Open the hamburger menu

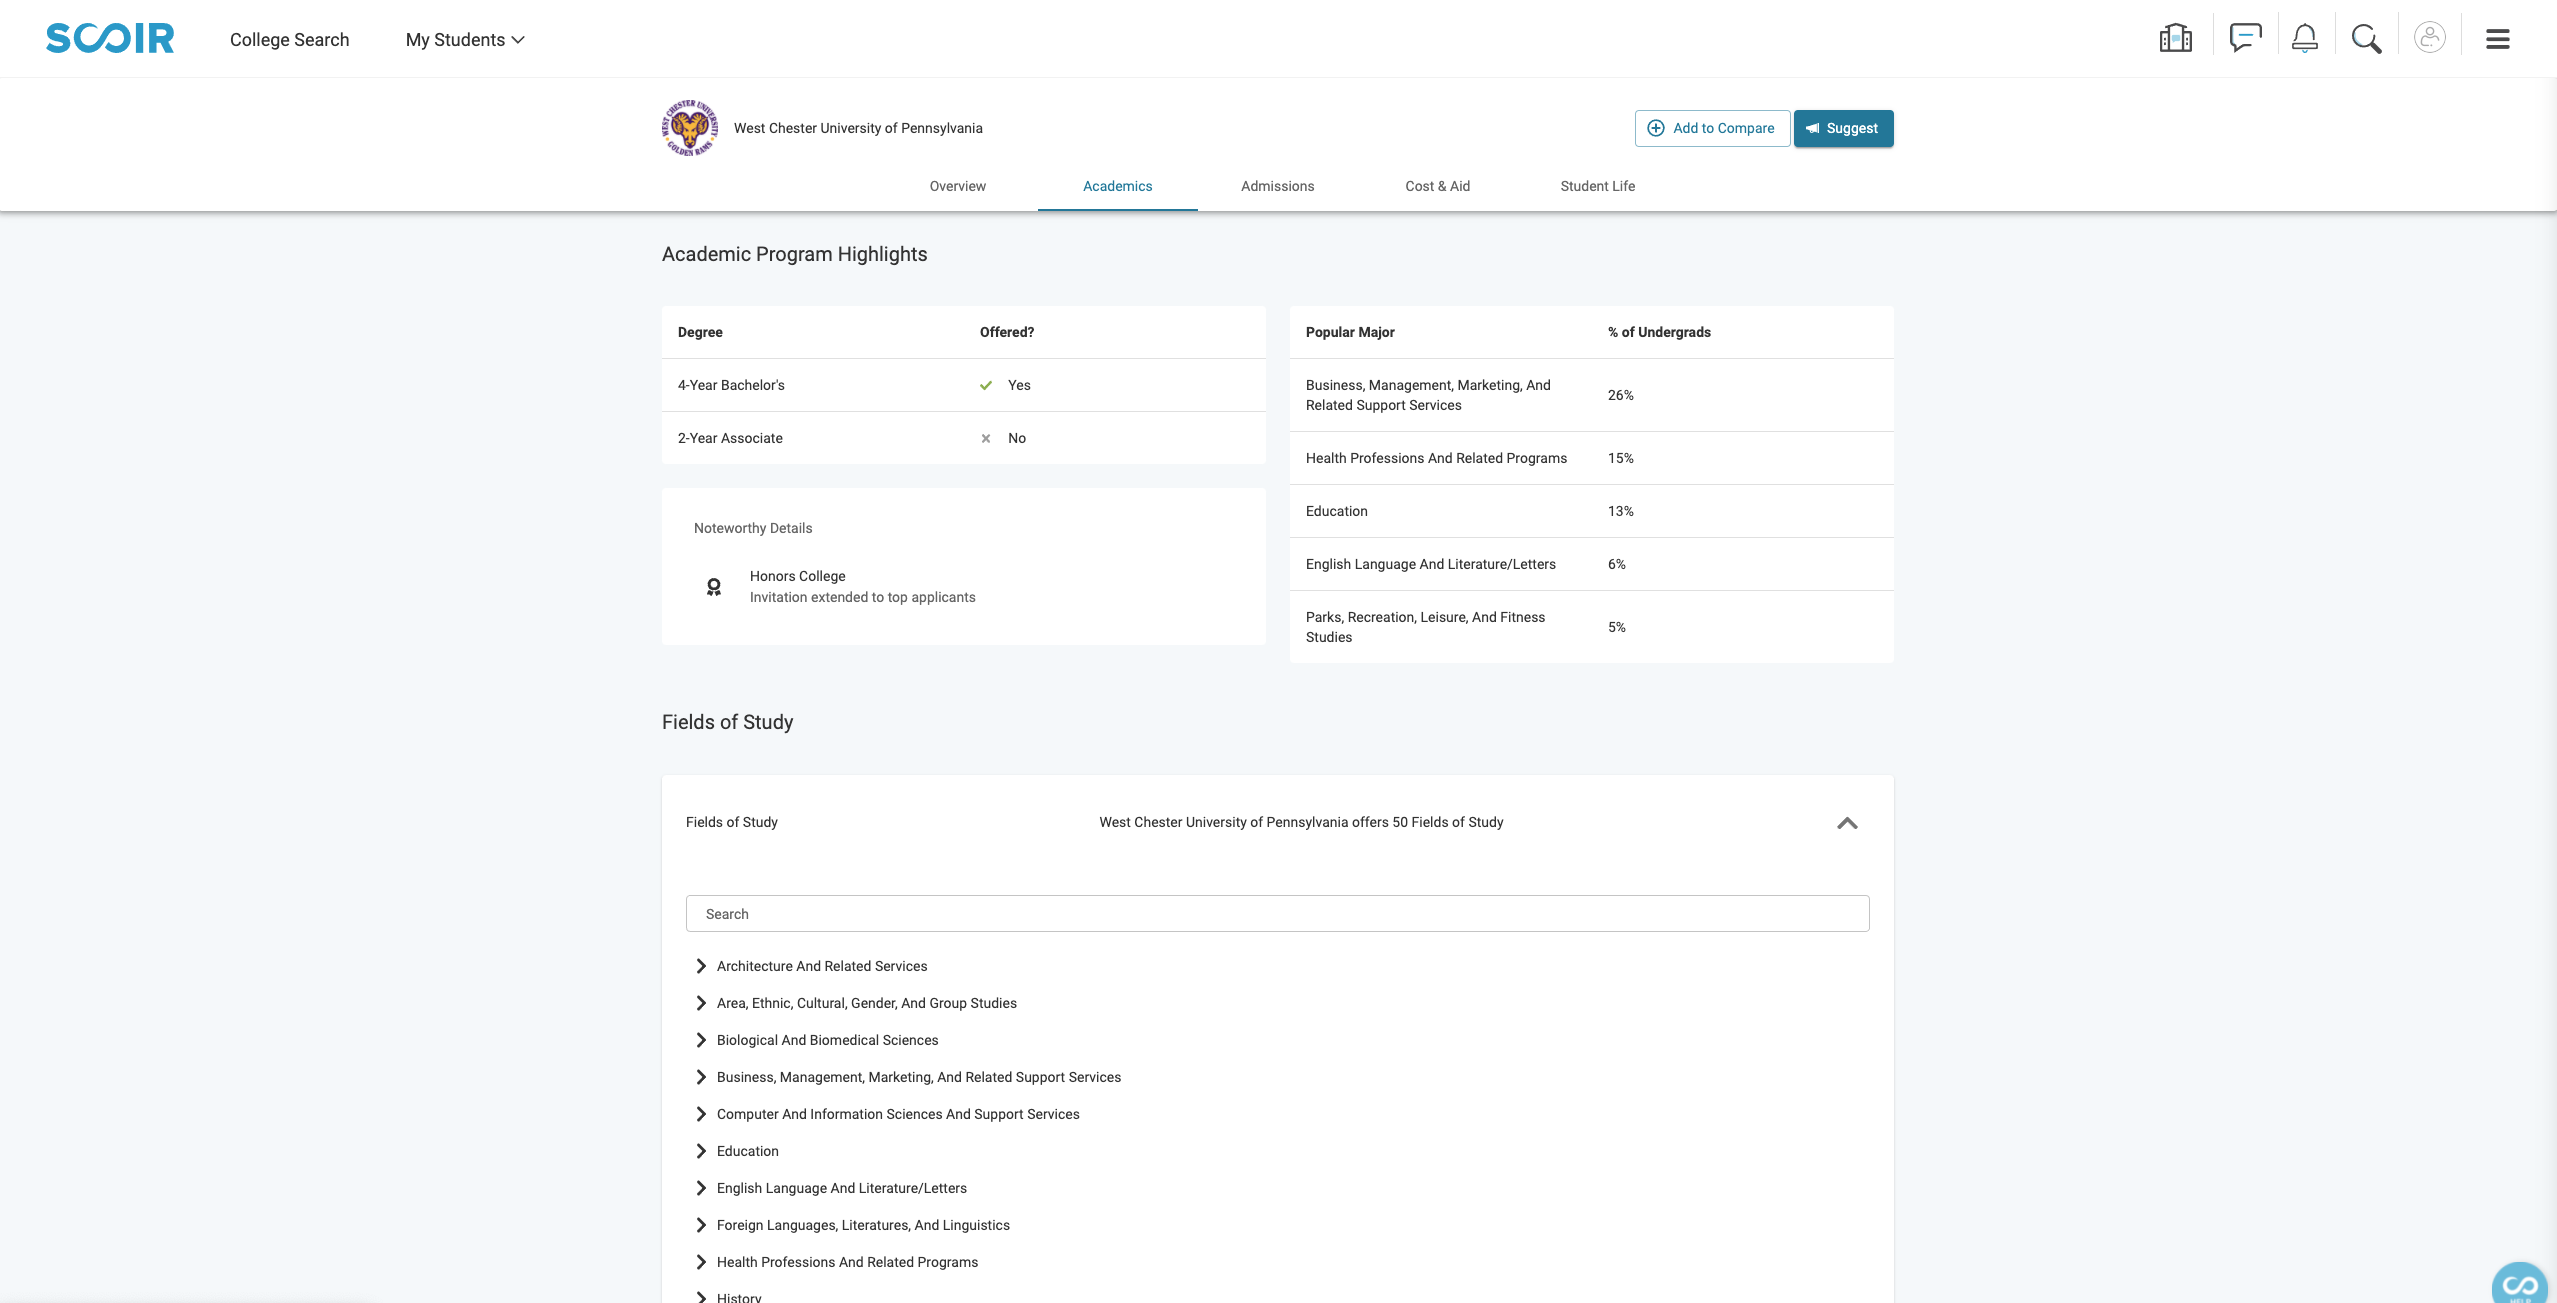coord(2497,39)
